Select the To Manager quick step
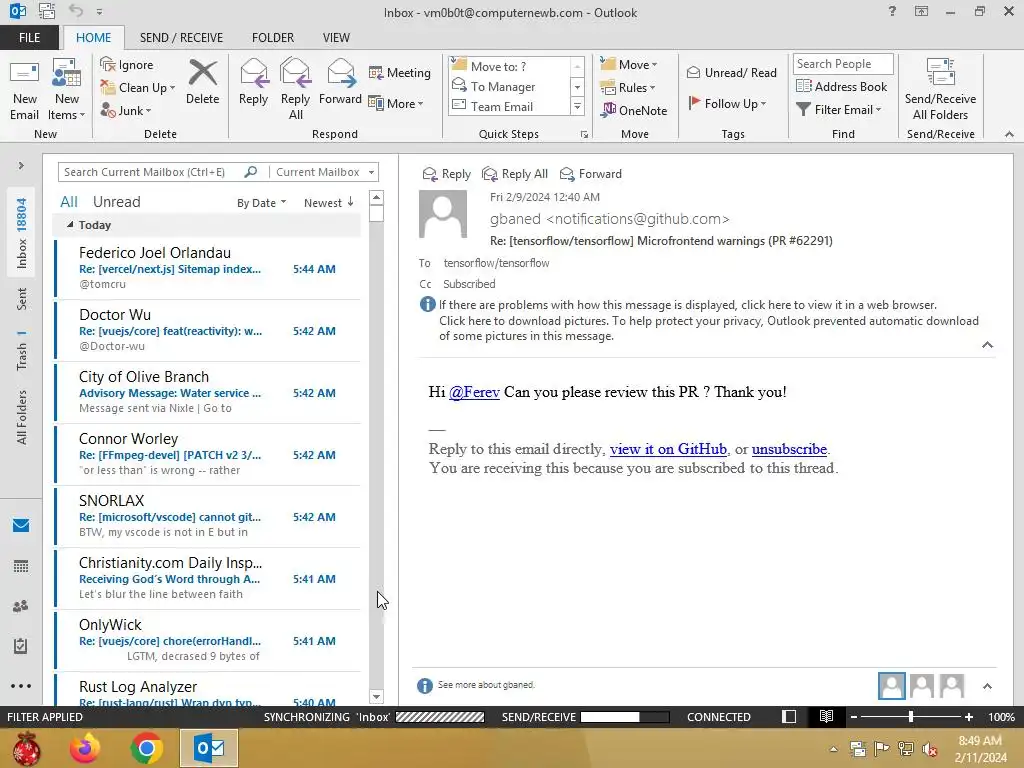The image size is (1024, 768). [x=509, y=86]
